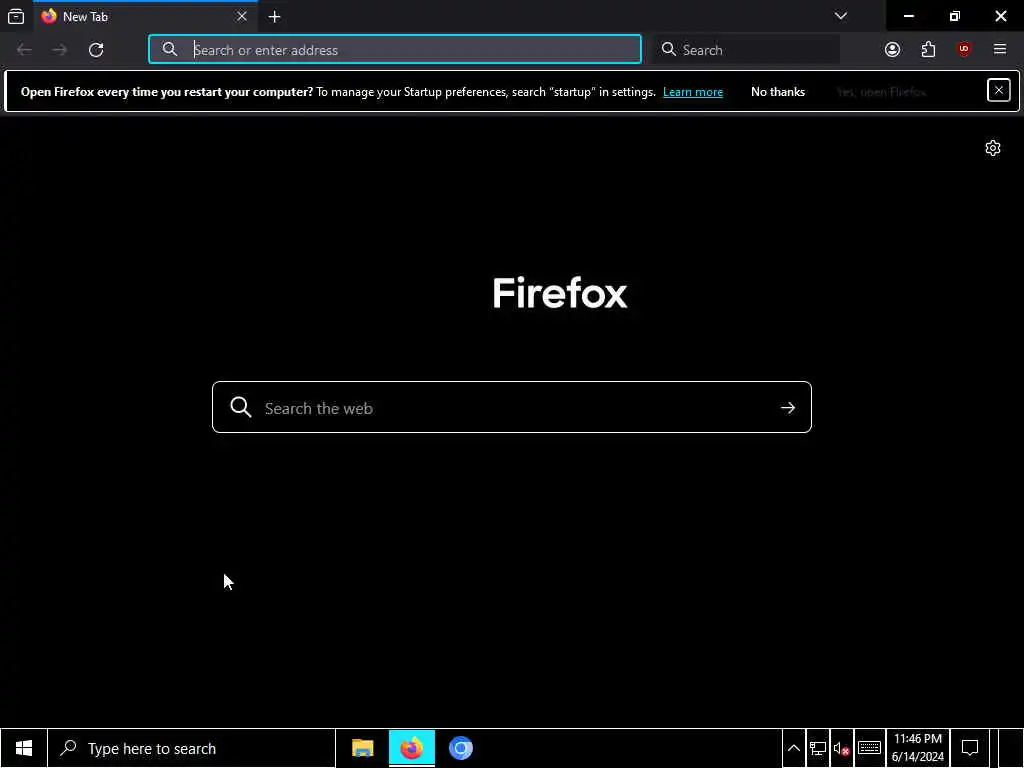The width and height of the screenshot is (1024, 768).
Task: Click Type here to search box
Action: 191,748
